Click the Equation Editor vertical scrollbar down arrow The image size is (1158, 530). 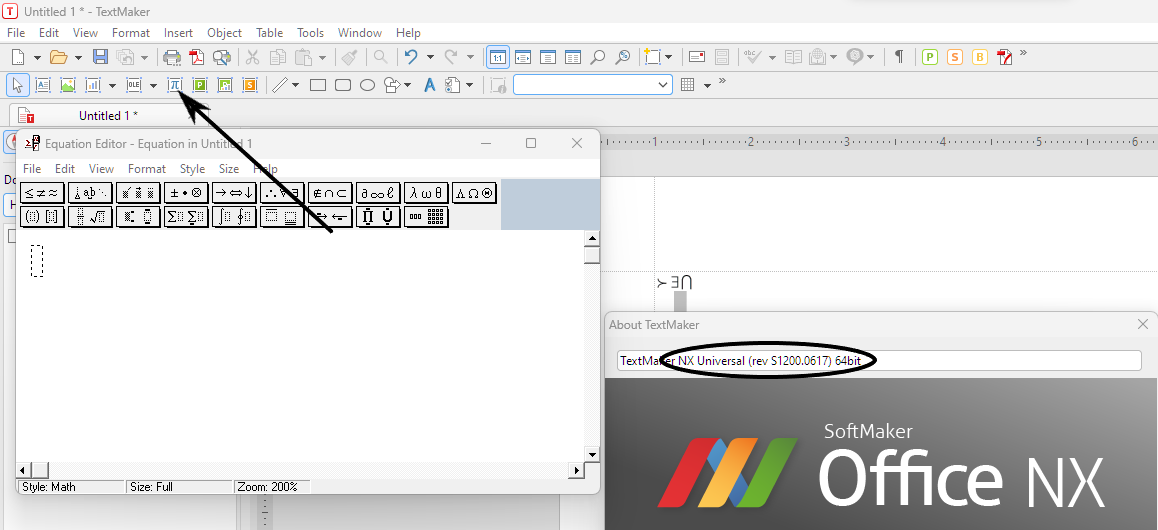[x=592, y=453]
